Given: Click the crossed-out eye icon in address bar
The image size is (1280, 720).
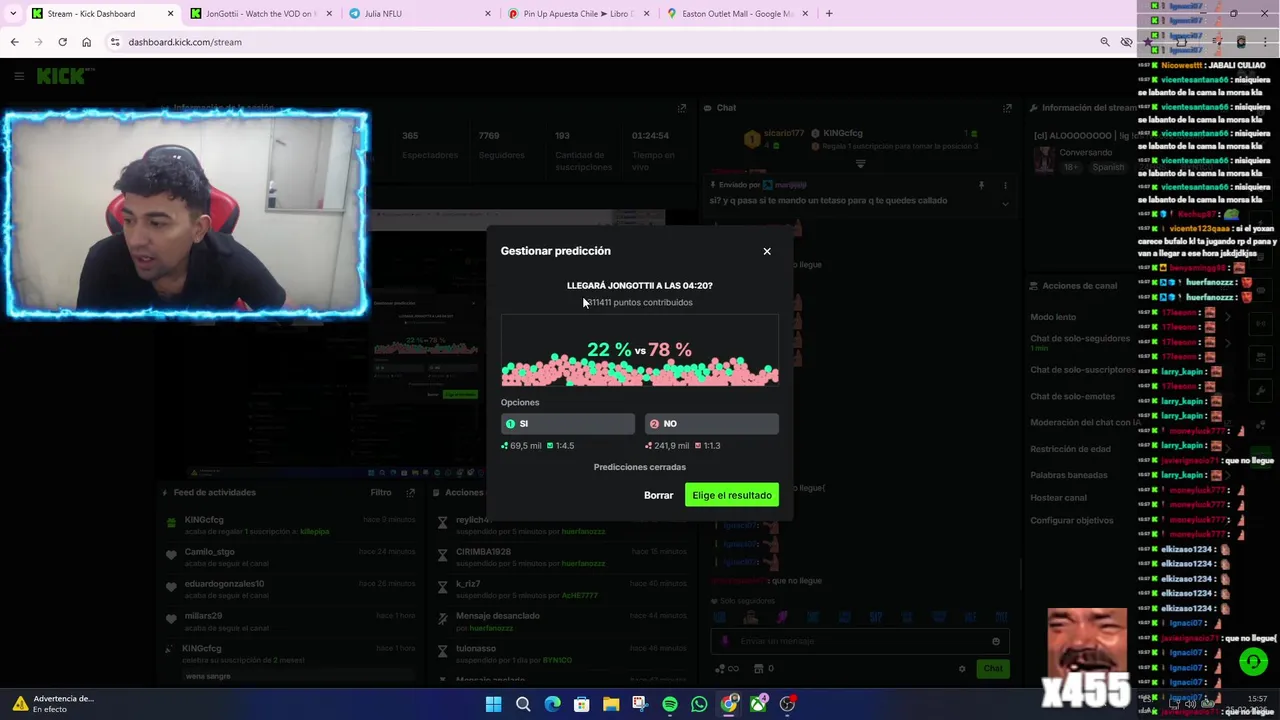Looking at the screenshot, I should pos(1127,42).
